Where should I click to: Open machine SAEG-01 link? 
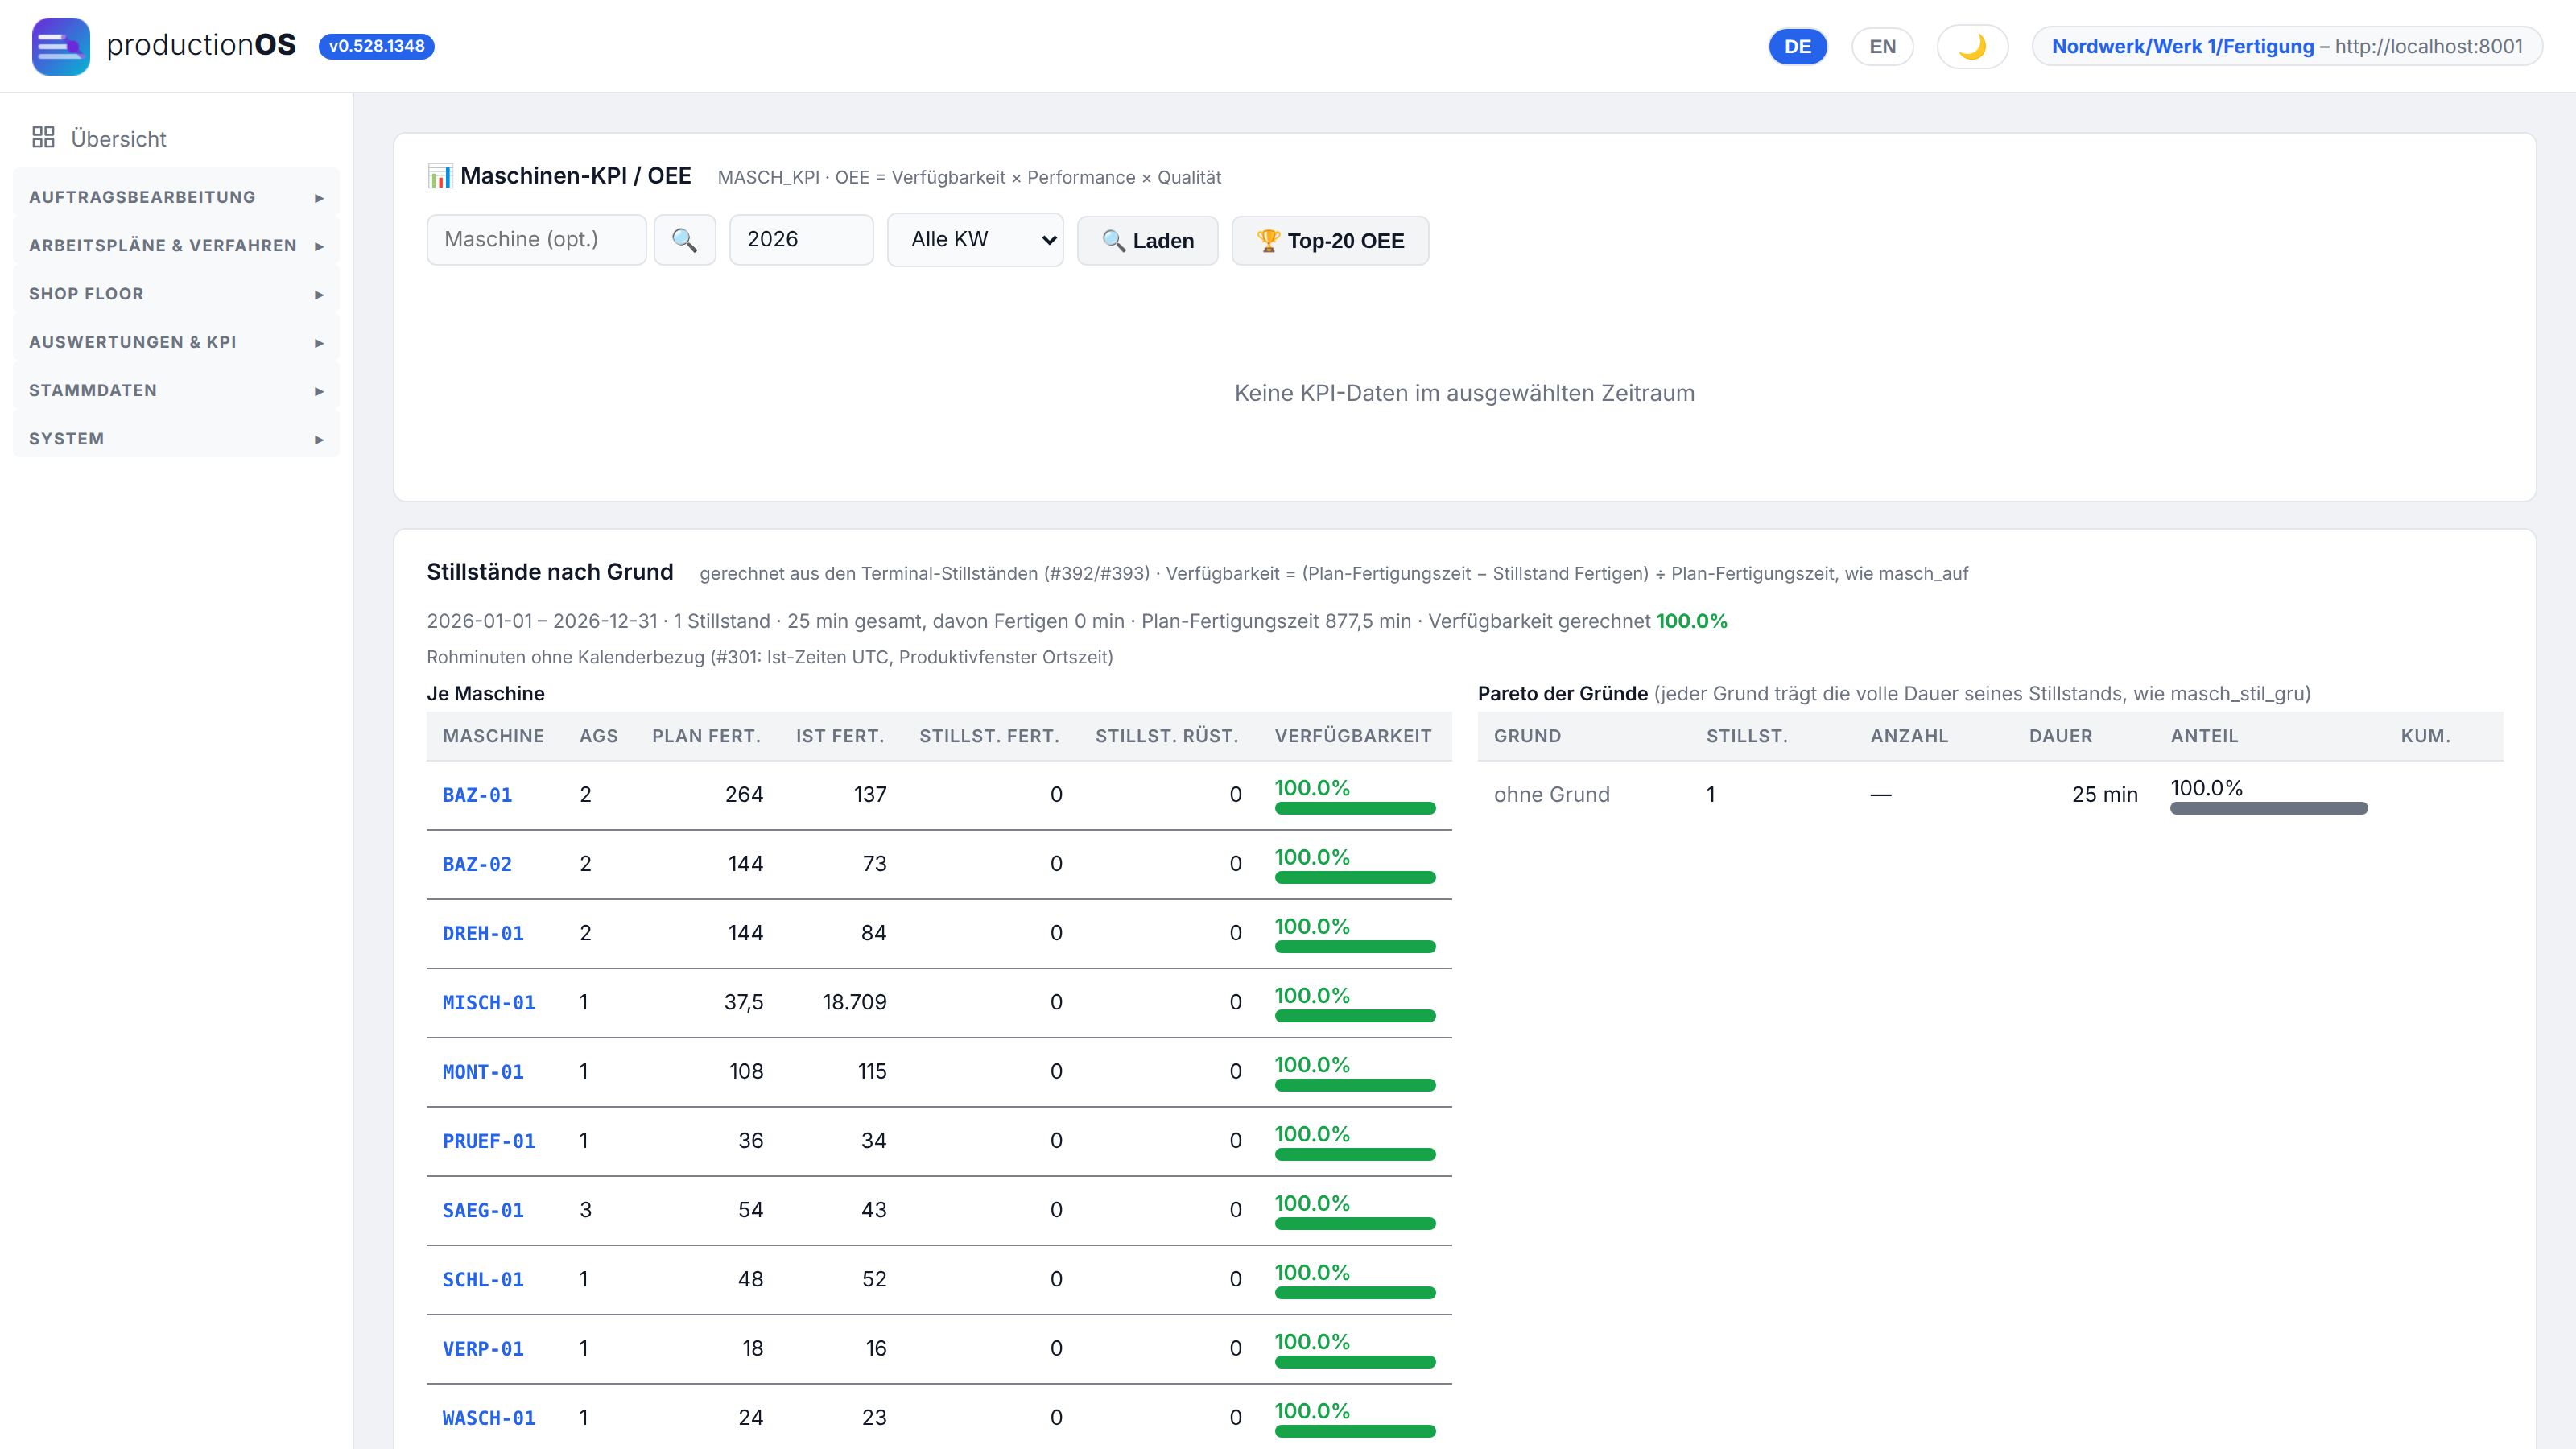tap(483, 1210)
